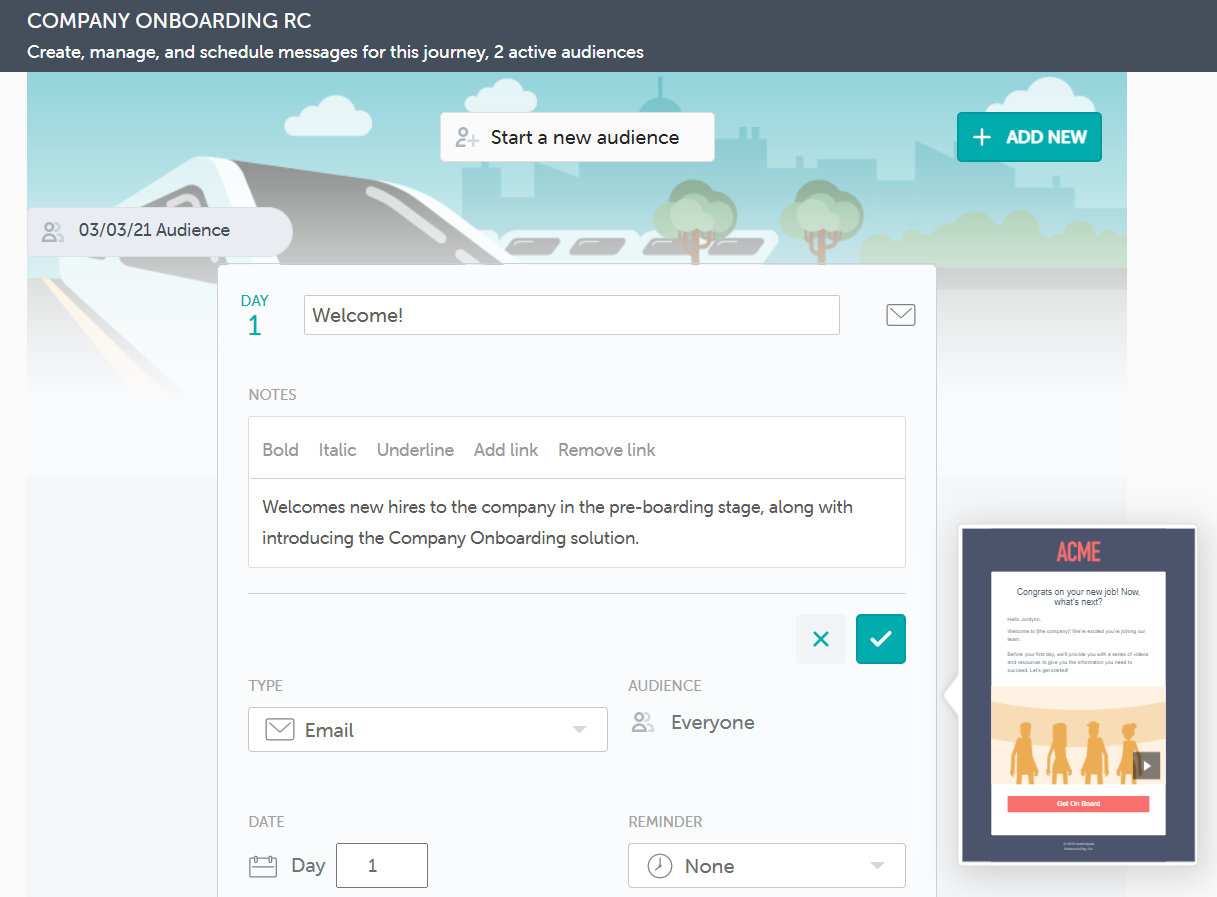Click the calendar icon next to Day
The image size is (1217, 897).
tap(263, 866)
